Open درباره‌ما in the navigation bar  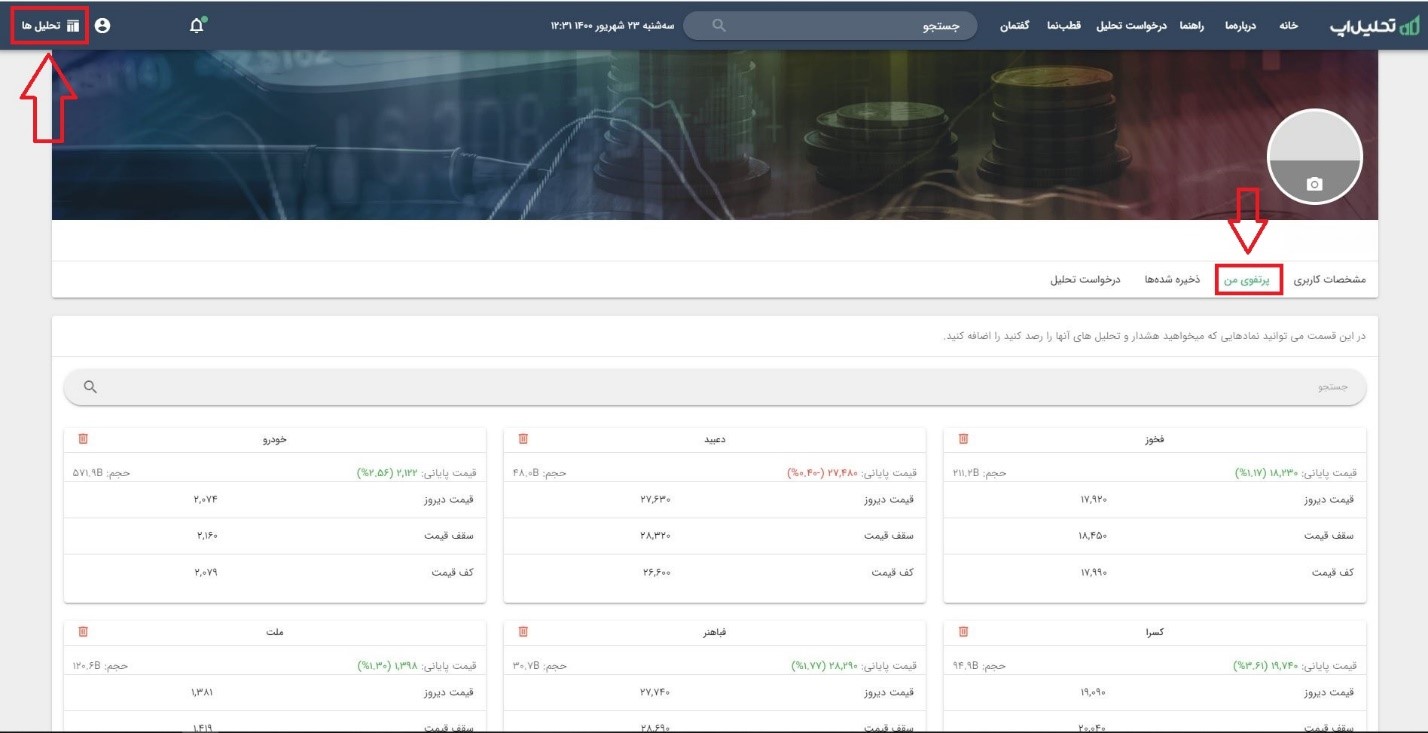point(1238,26)
